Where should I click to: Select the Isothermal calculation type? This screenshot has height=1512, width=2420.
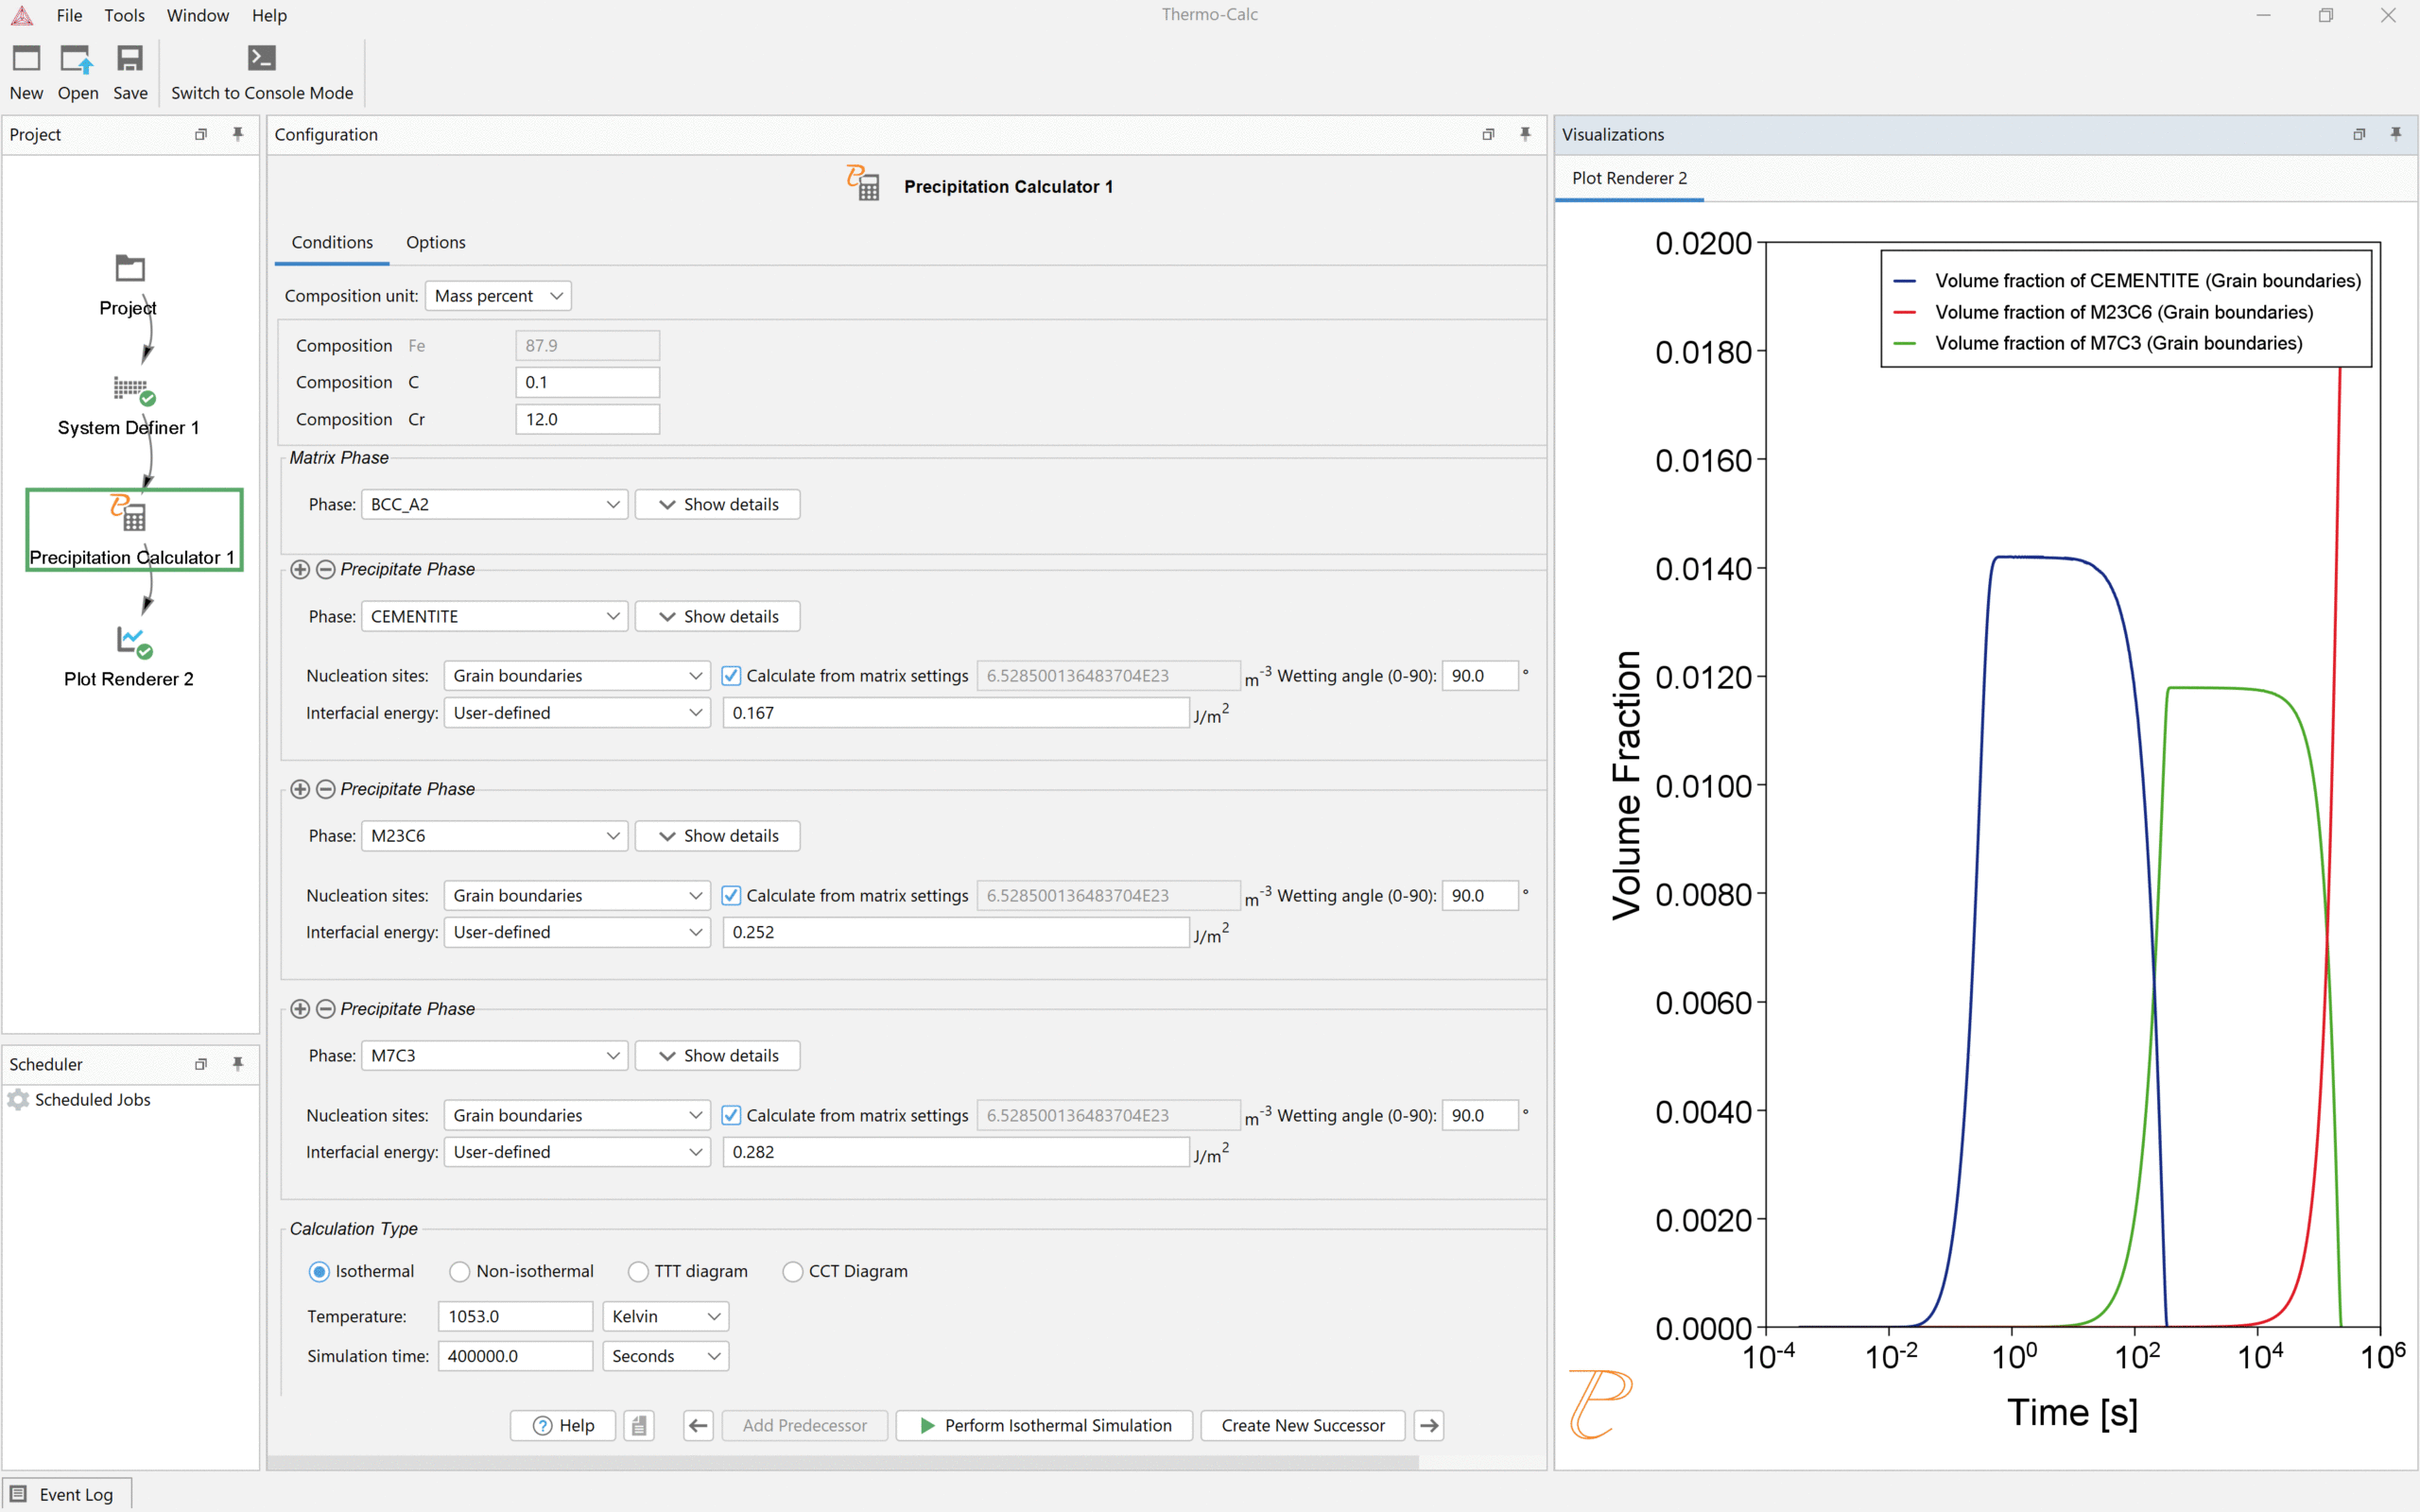tap(319, 1272)
